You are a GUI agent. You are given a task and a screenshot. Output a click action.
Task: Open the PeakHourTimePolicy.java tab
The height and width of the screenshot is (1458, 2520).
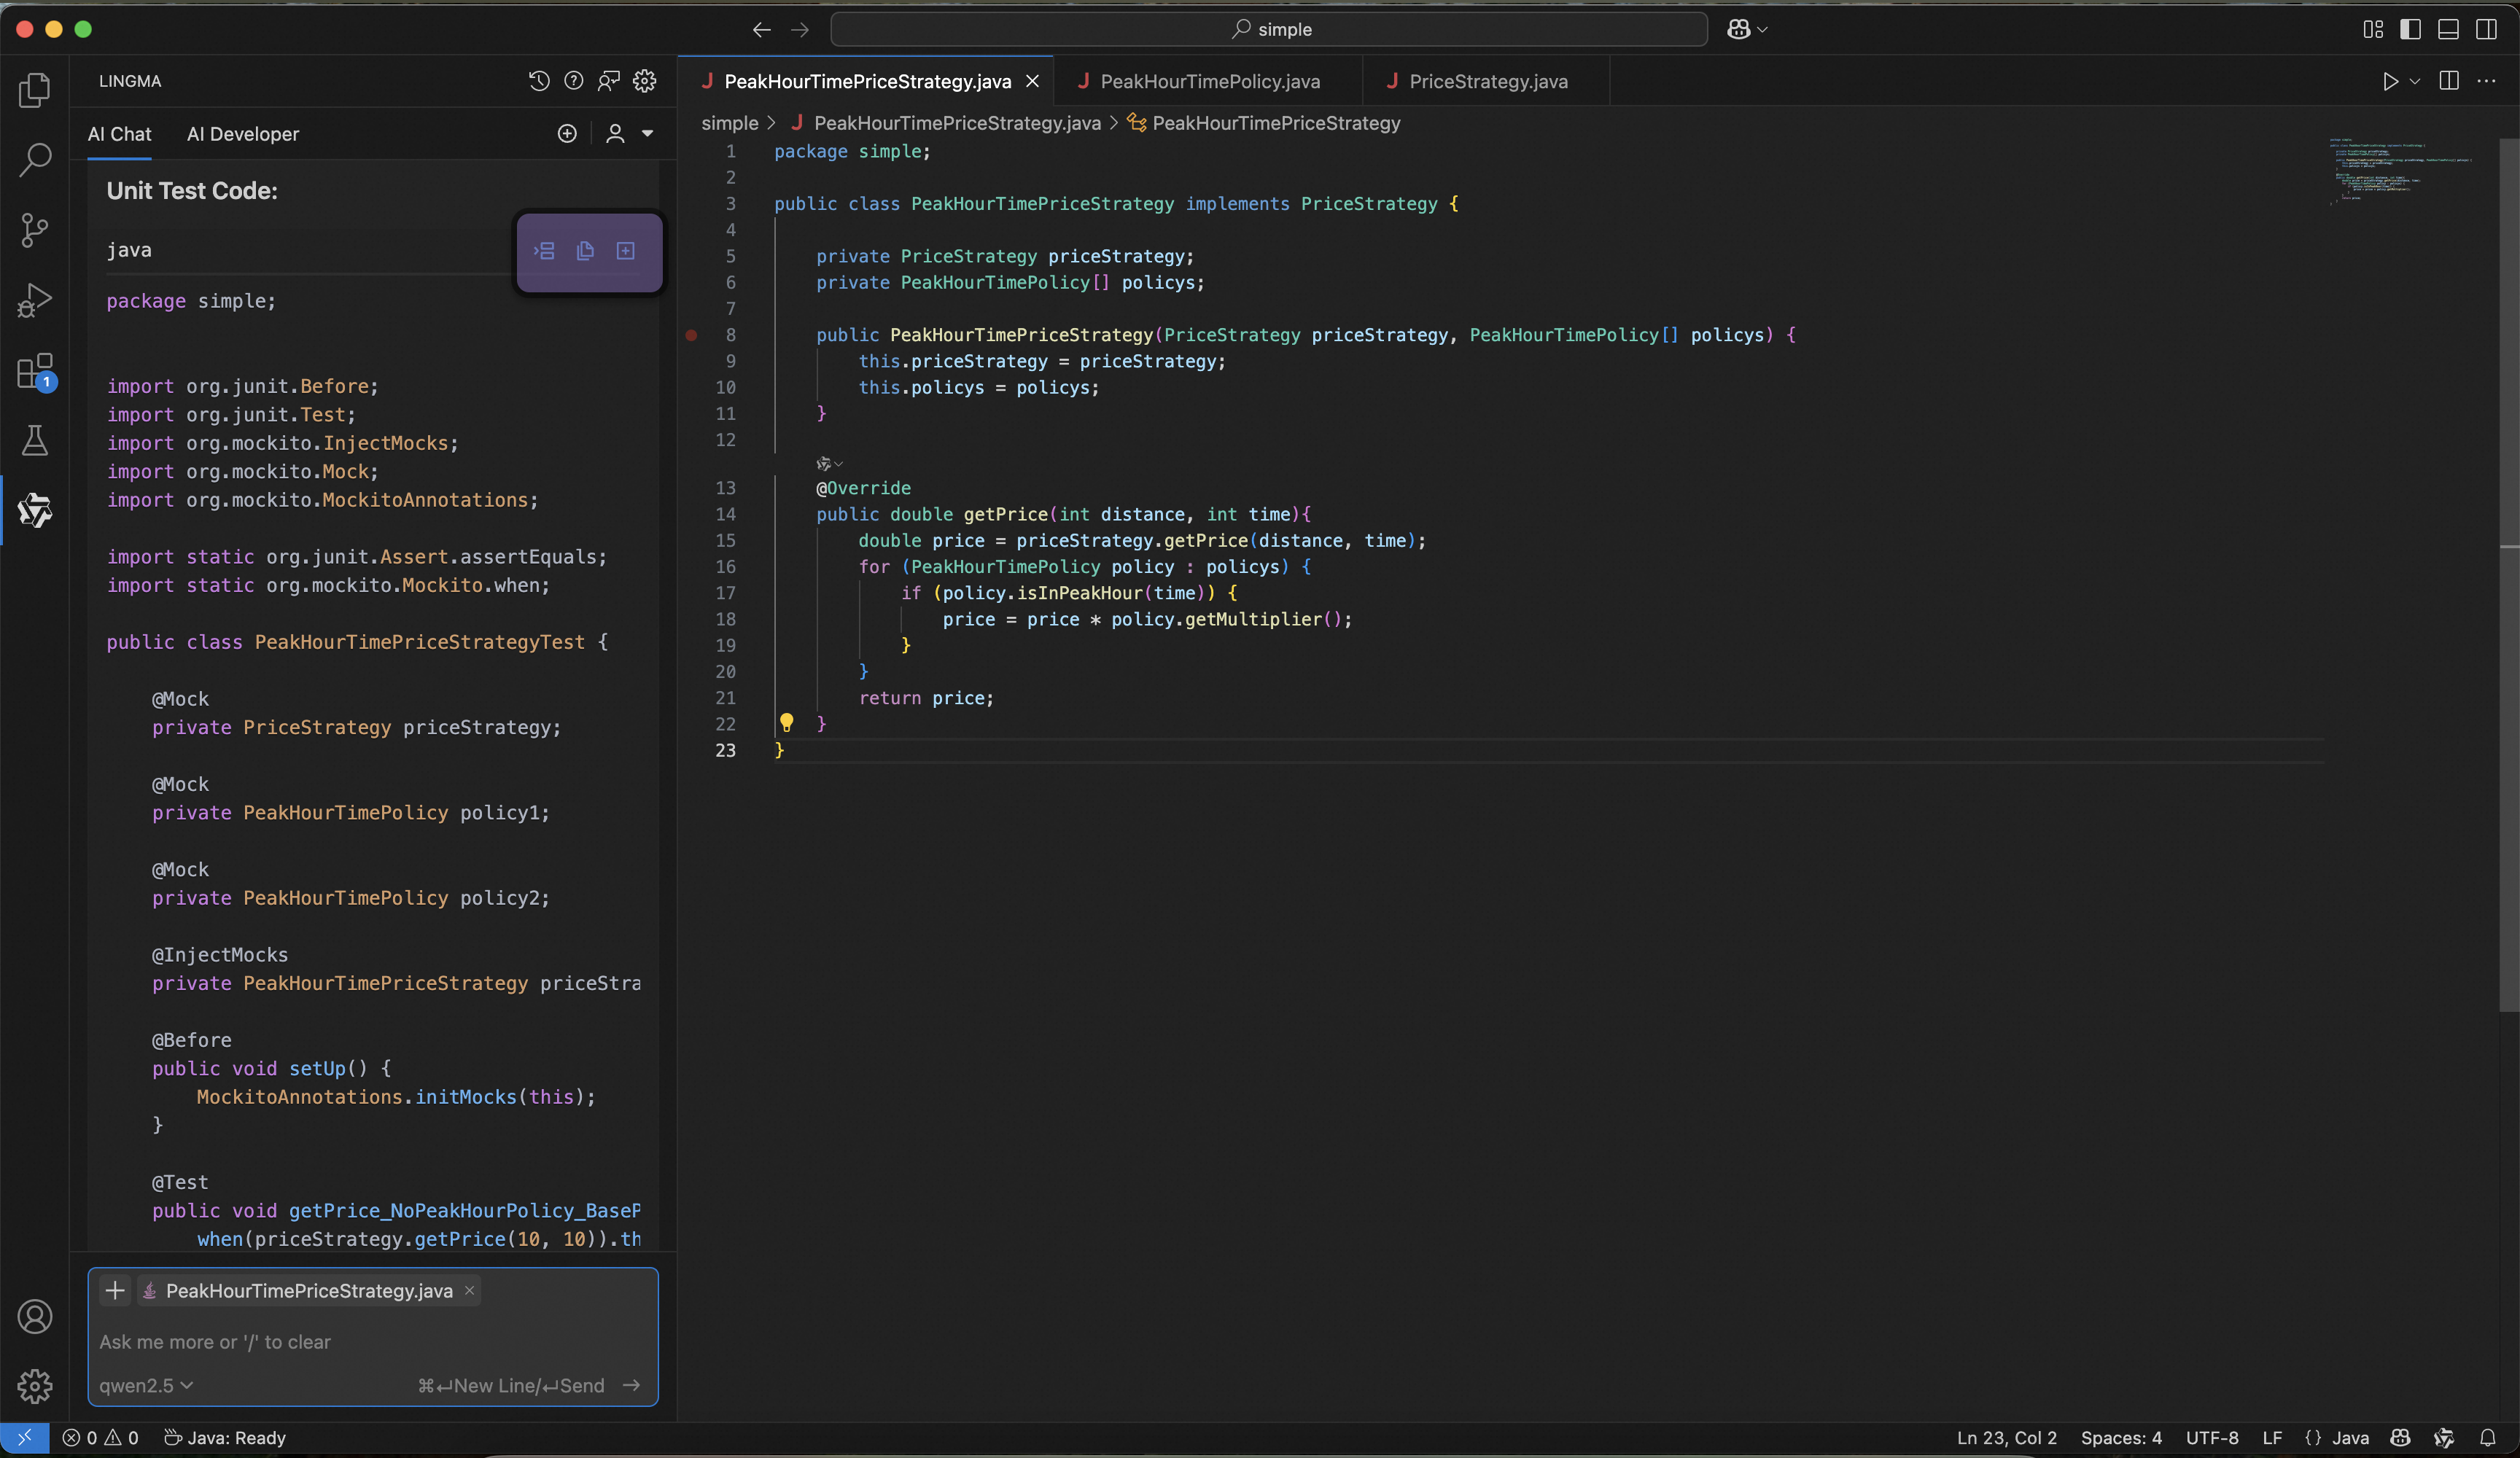pyautogui.click(x=1209, y=81)
